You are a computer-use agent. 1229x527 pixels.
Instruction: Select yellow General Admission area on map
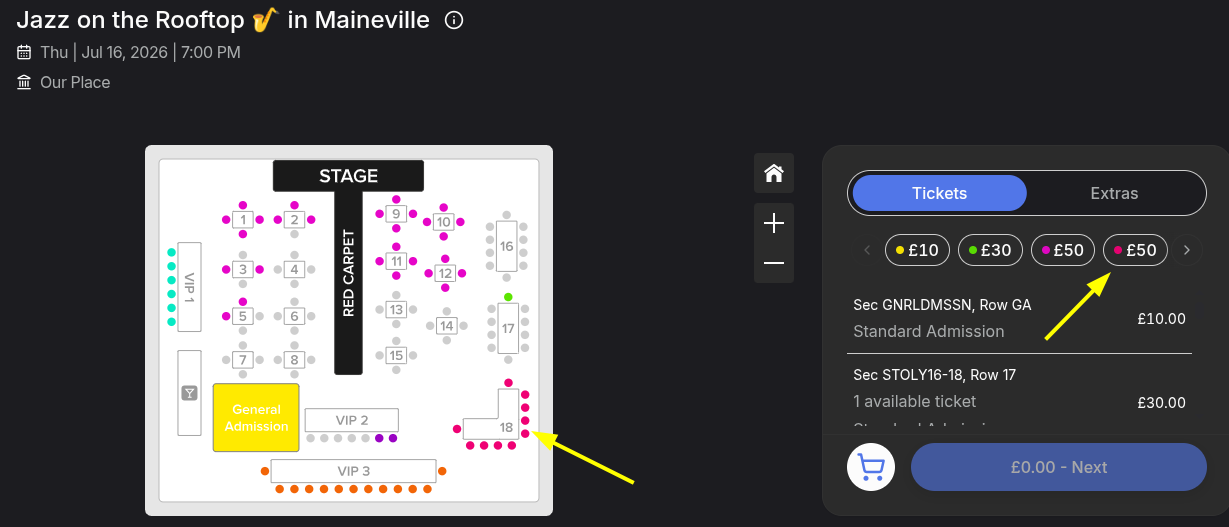coord(256,418)
